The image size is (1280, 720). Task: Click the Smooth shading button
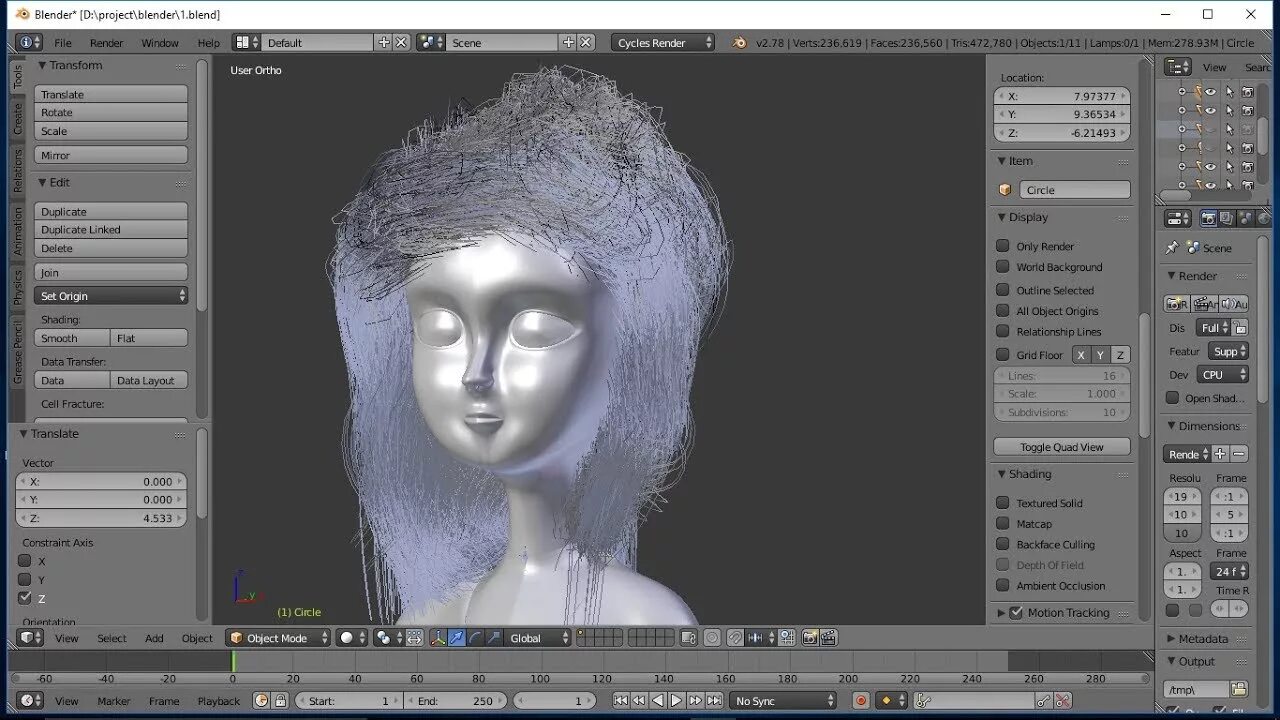(x=72, y=338)
